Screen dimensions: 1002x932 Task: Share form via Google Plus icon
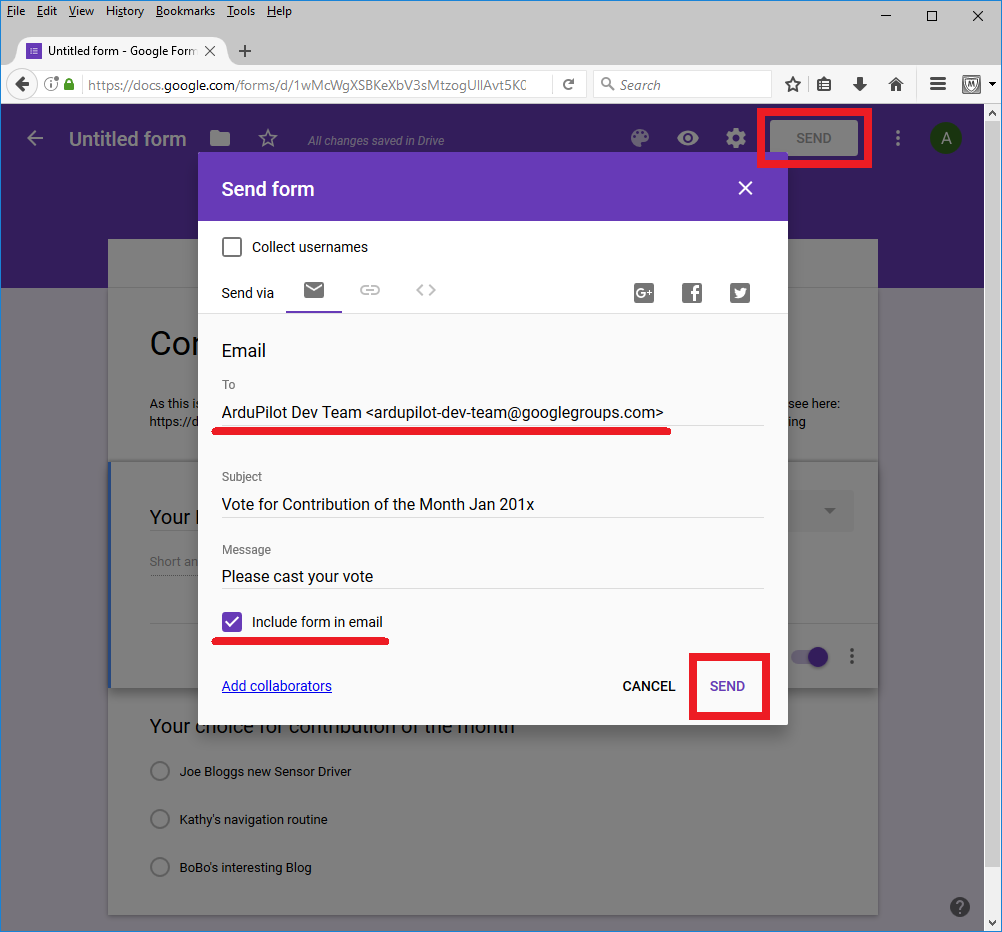[644, 293]
